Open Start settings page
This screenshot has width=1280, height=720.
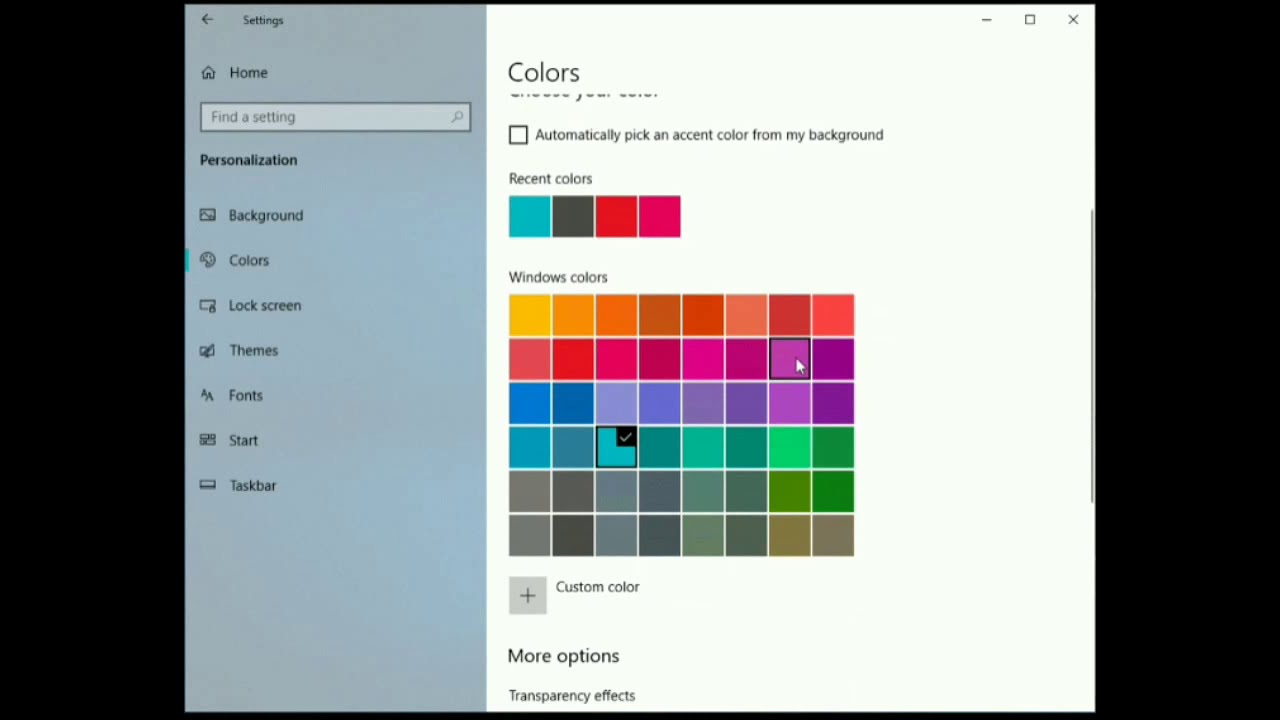pos(243,440)
